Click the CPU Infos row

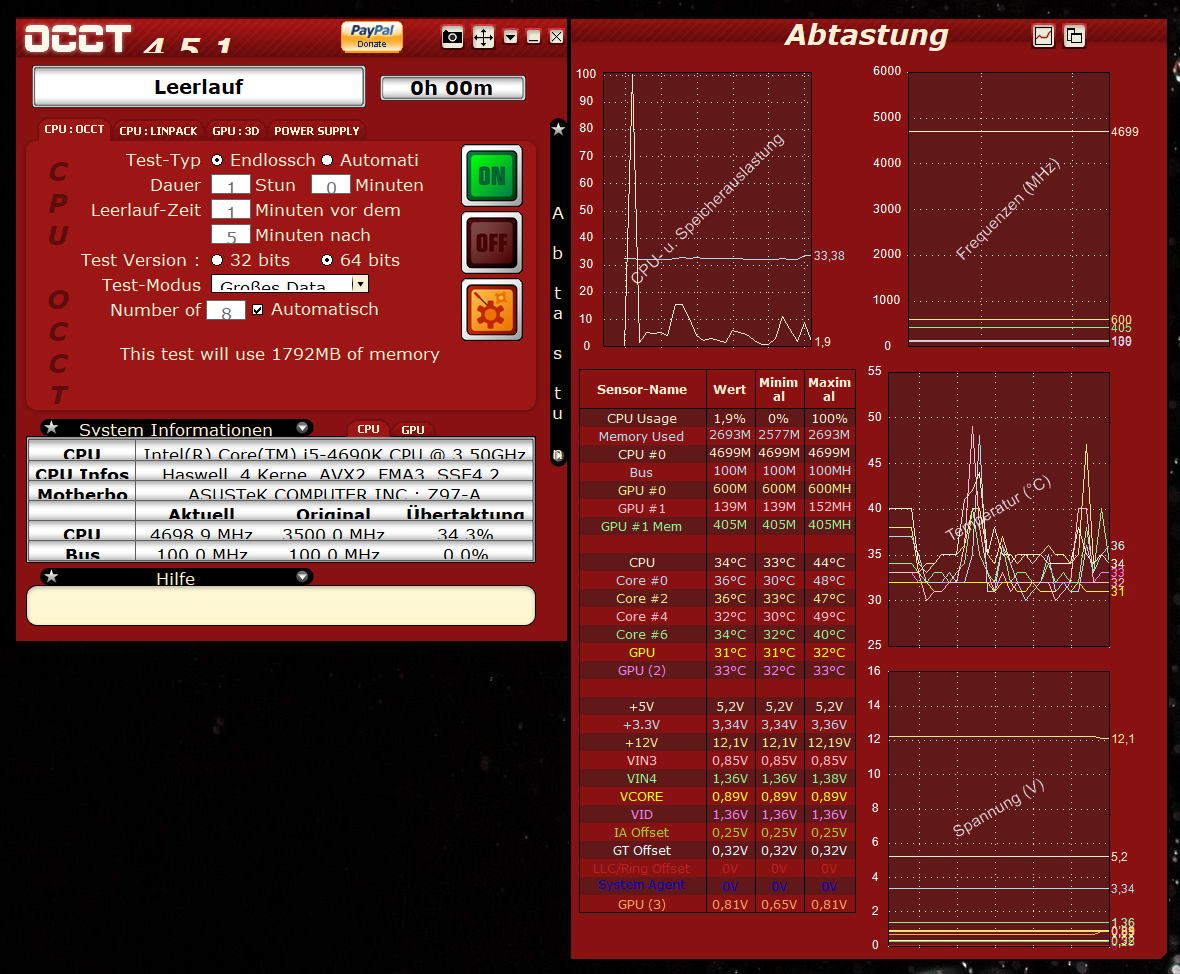(281, 473)
